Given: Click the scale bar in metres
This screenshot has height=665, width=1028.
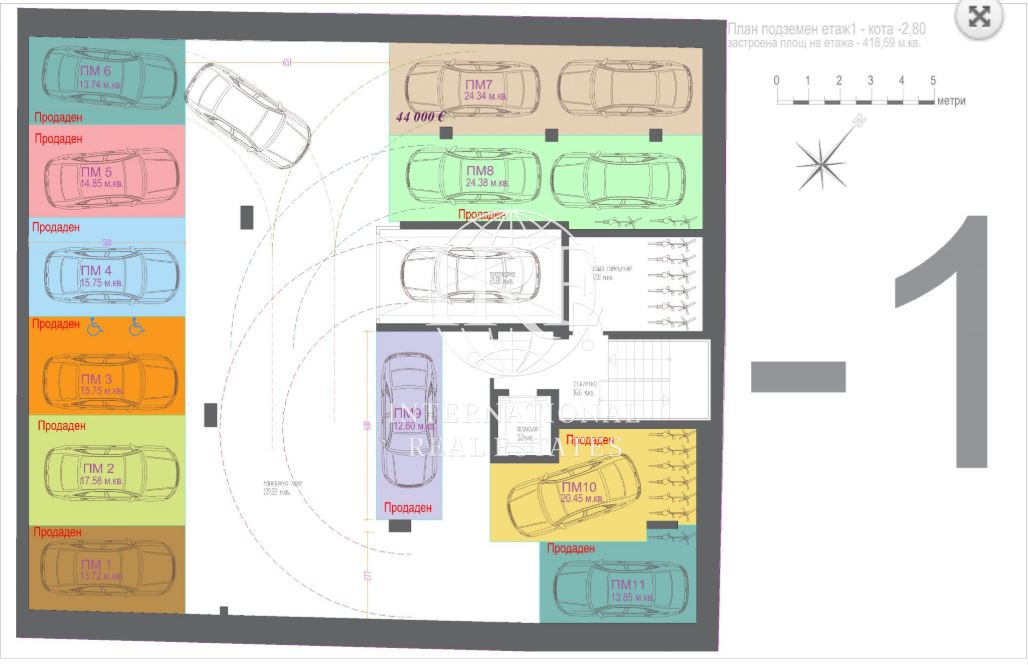Looking at the screenshot, I should [856, 92].
